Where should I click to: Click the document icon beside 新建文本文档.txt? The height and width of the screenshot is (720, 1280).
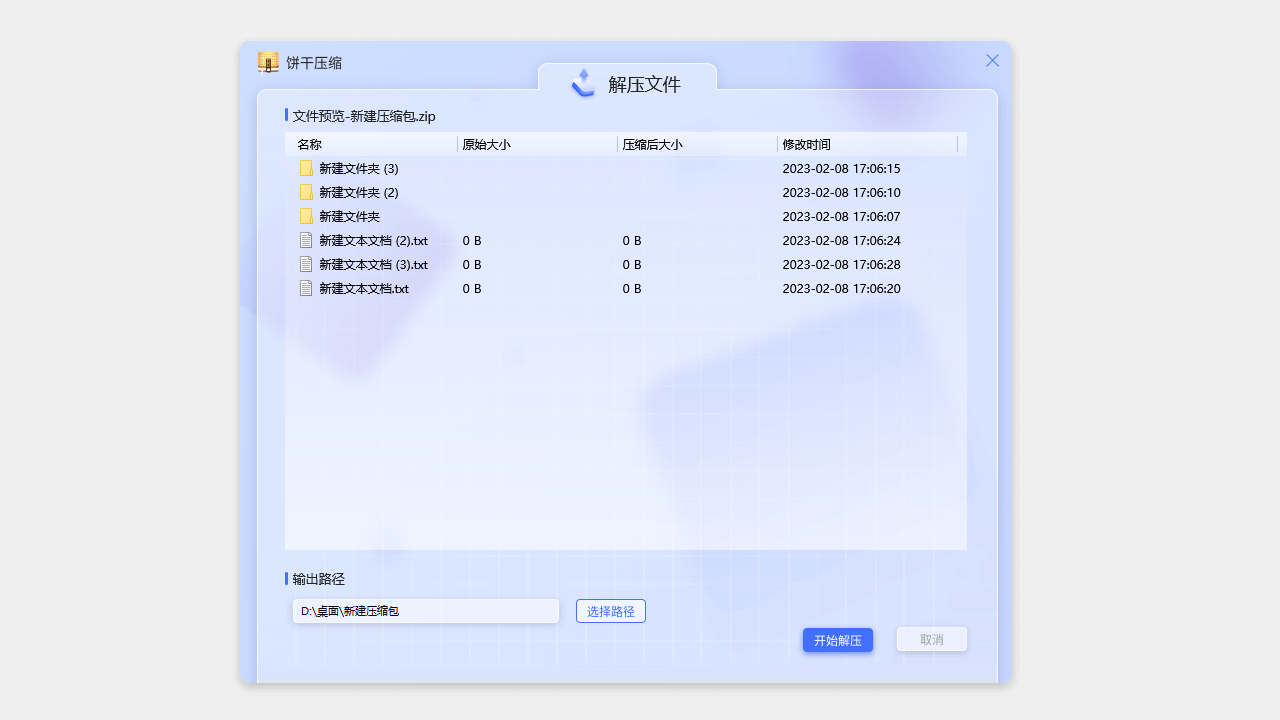[306, 288]
